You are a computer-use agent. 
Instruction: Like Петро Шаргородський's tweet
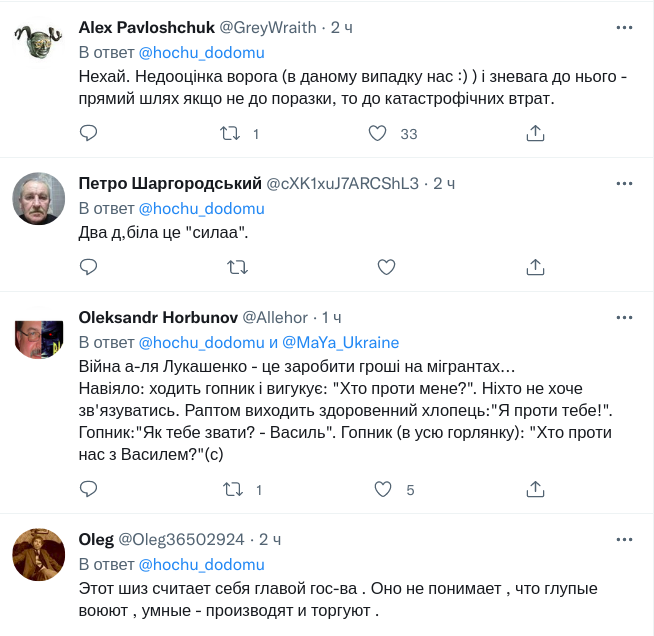pyautogui.click(x=386, y=266)
